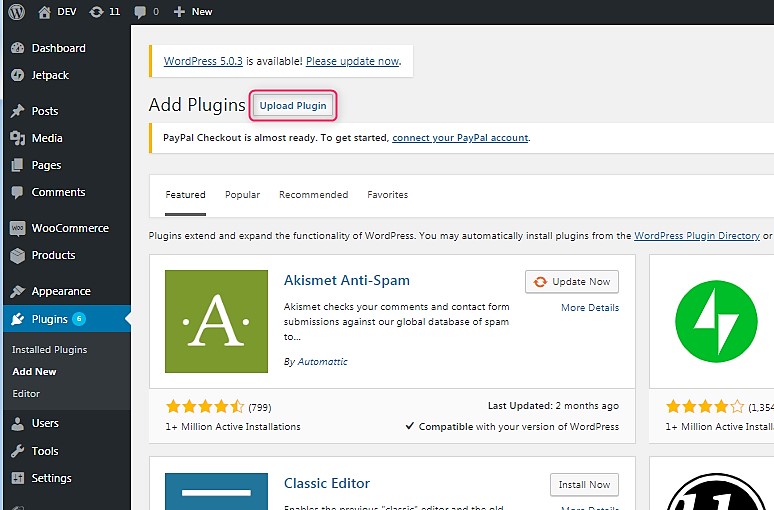Click 'connect your PayPal account' link

[x=460, y=138]
